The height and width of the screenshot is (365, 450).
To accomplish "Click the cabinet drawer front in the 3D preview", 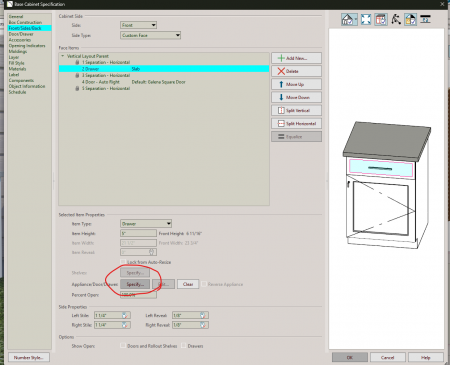I will [381, 168].
